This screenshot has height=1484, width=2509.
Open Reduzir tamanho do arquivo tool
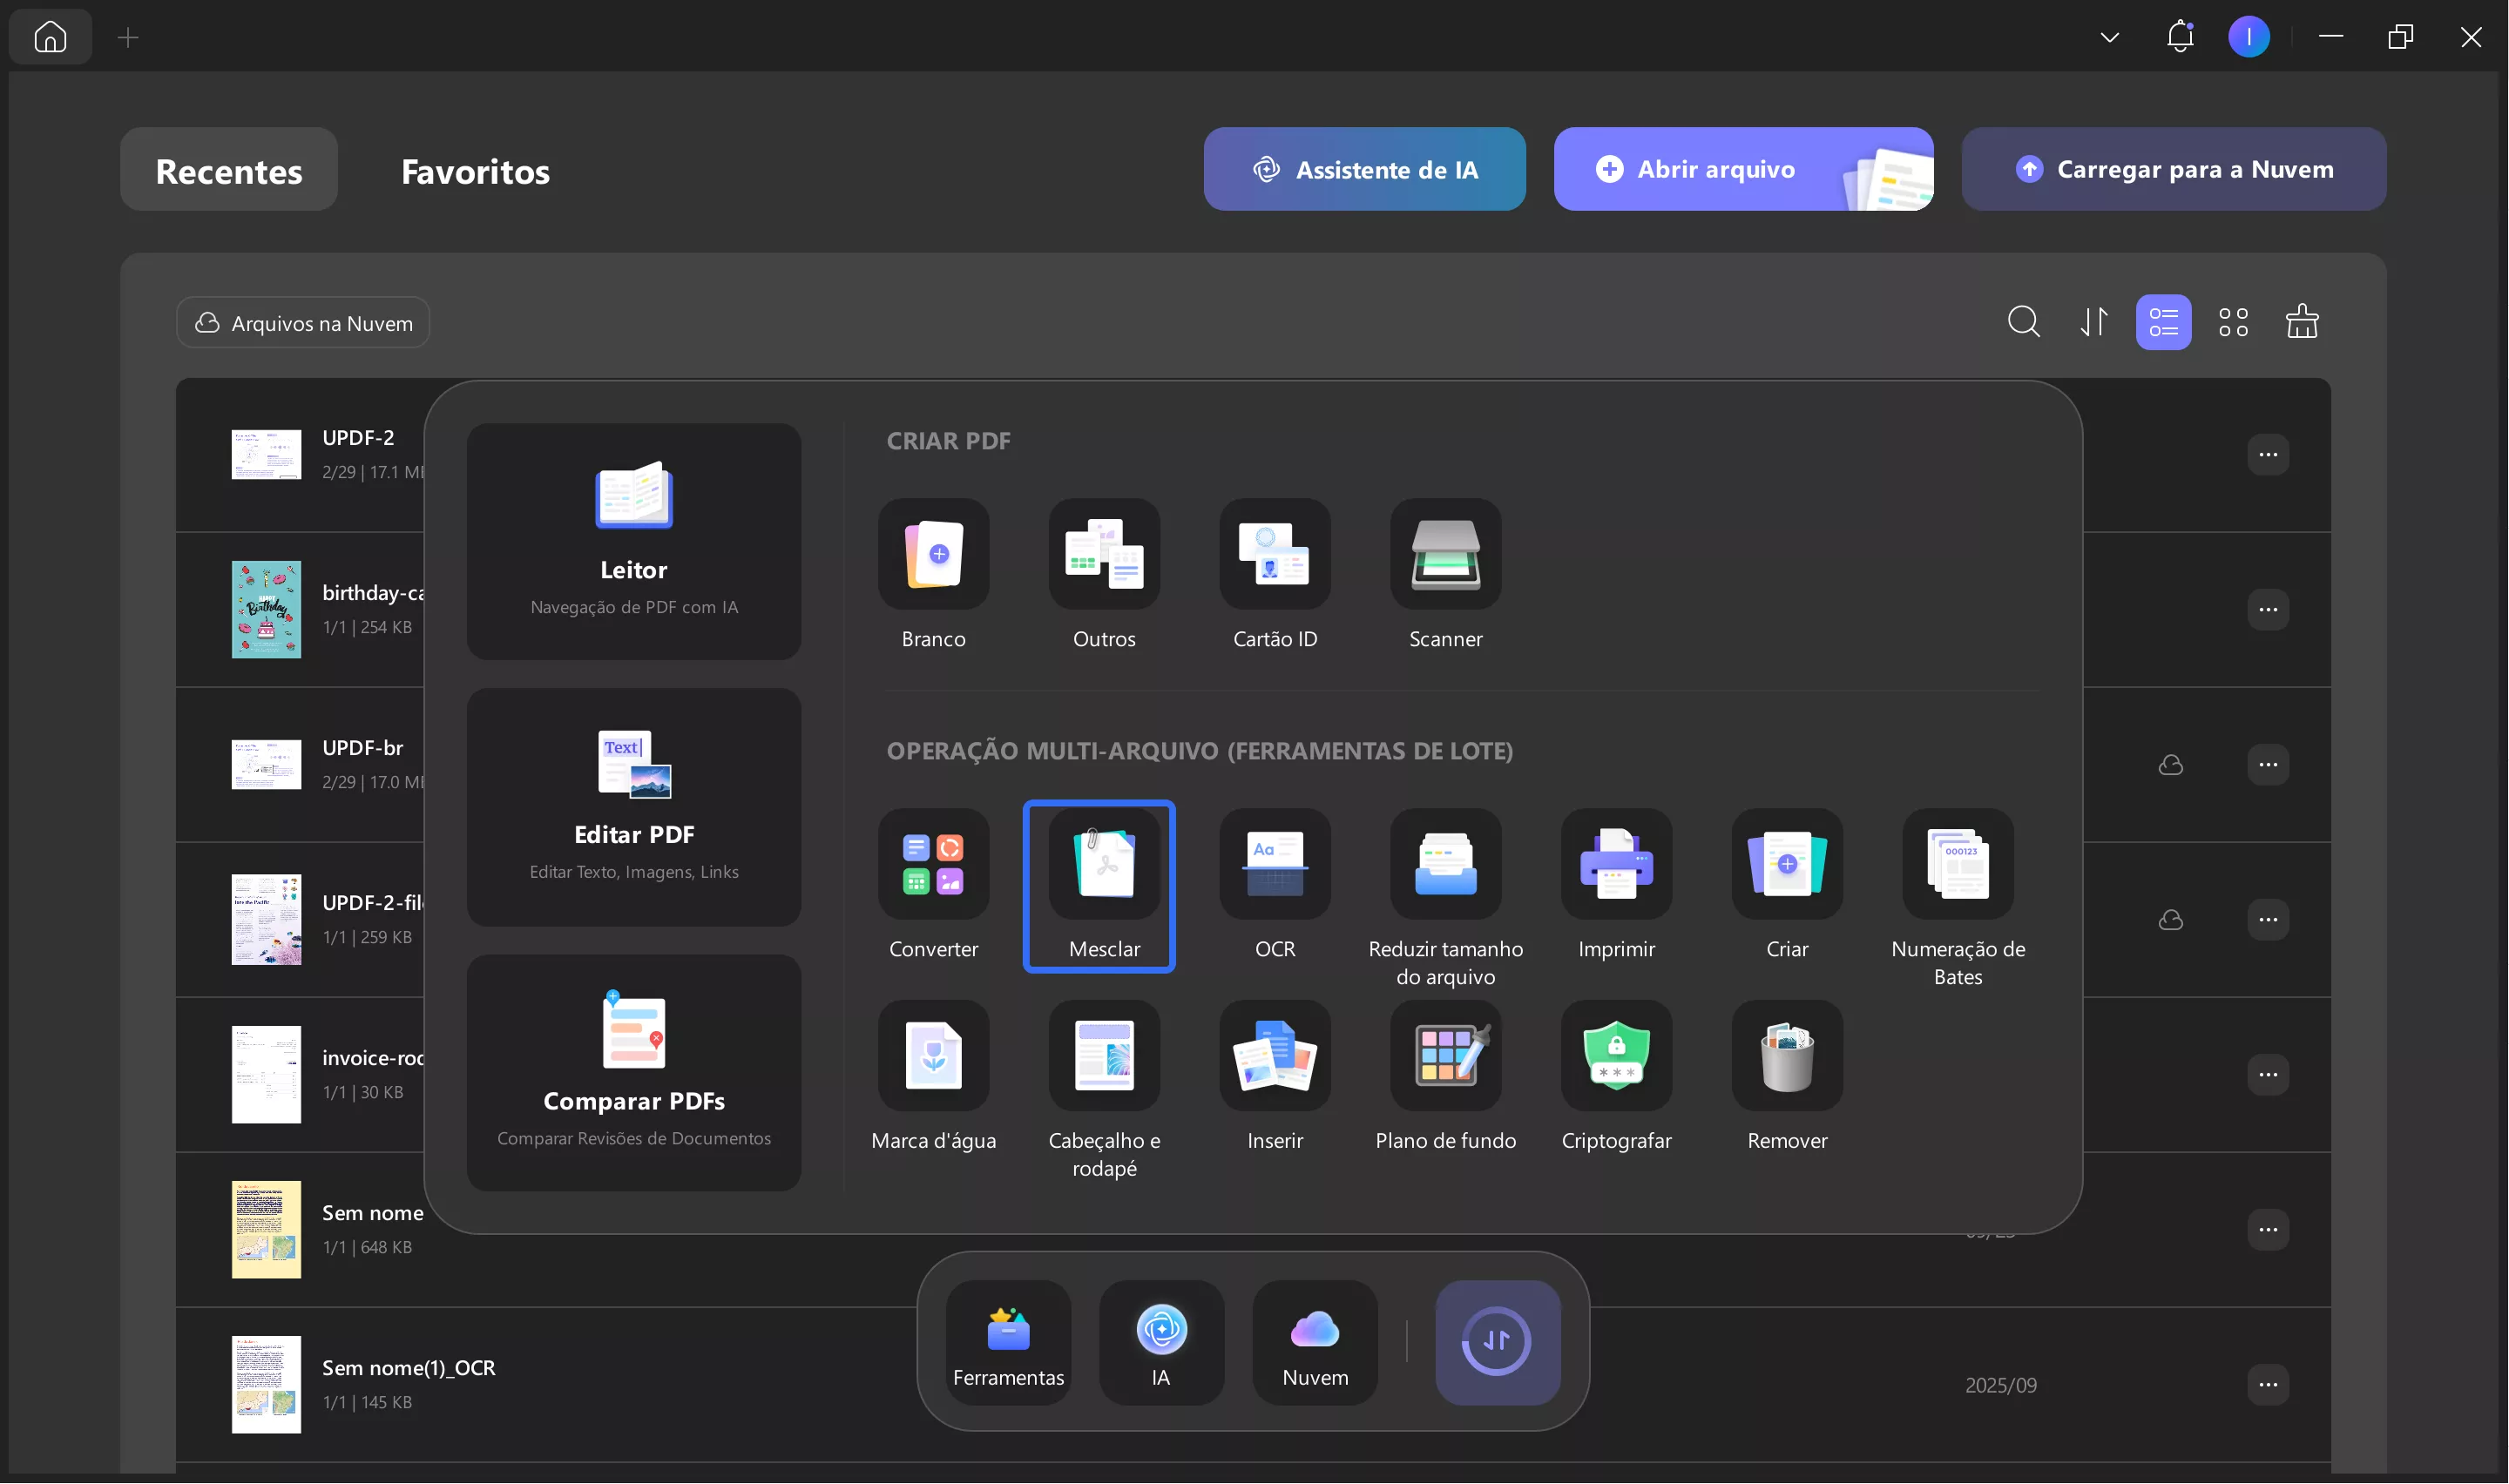click(x=1445, y=865)
